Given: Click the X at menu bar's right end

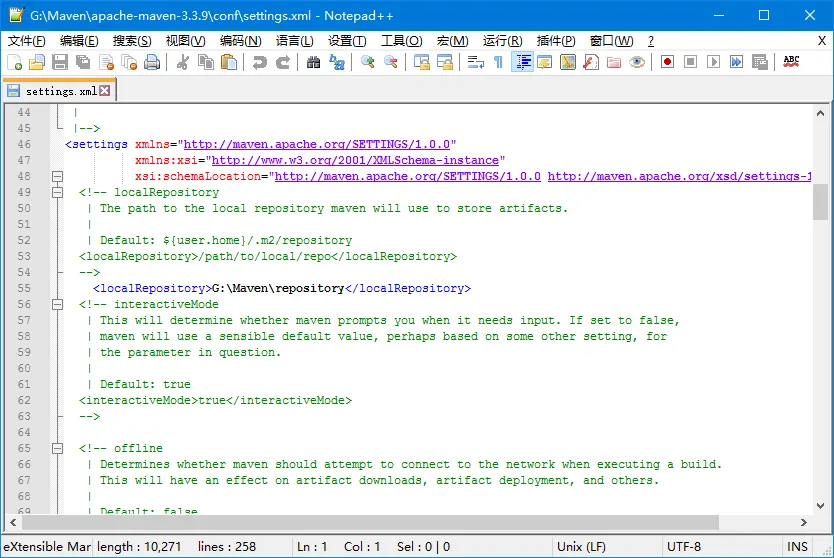Looking at the screenshot, I should pos(822,40).
